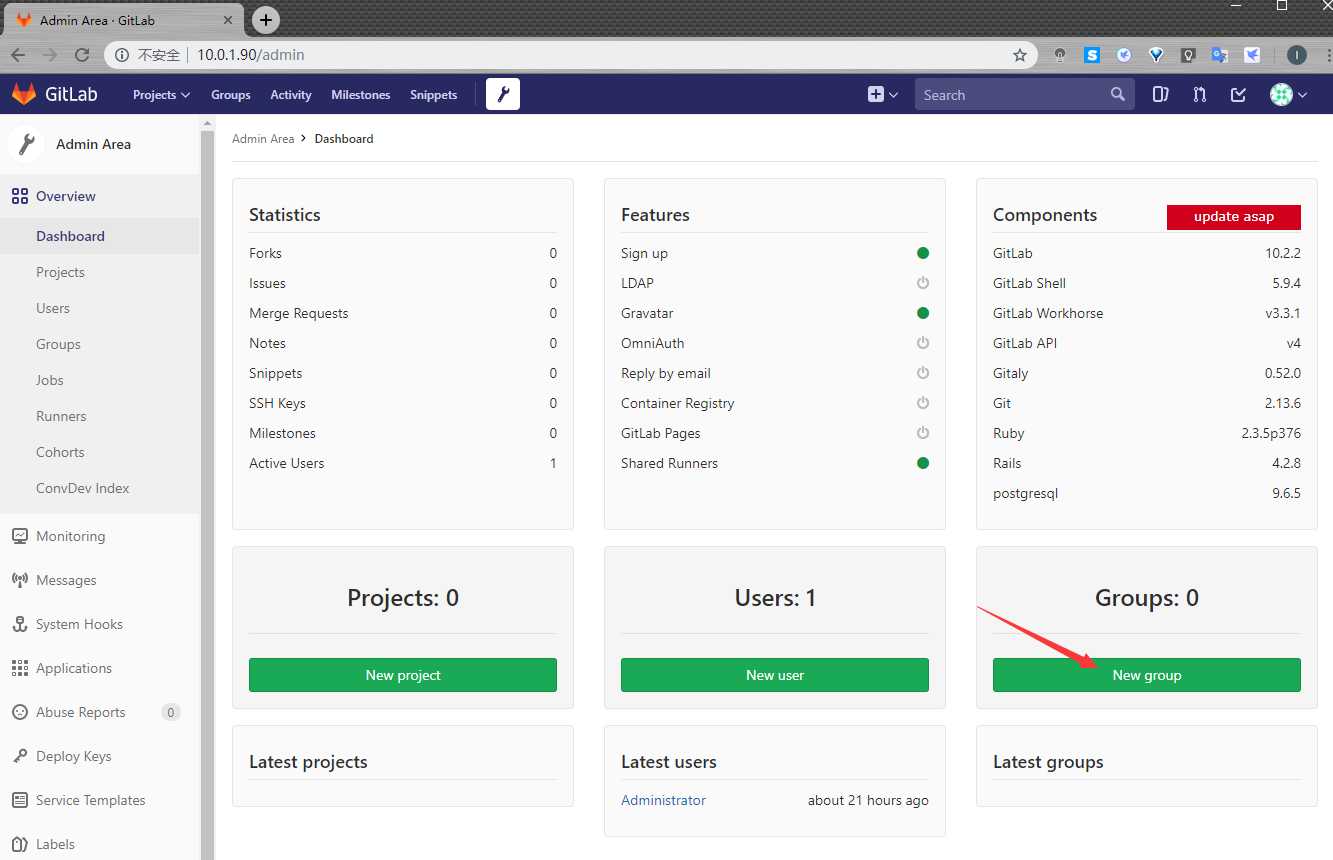Screen dimensions: 1333x860
Task: Click the System Hooks anchor icon
Action: point(20,624)
